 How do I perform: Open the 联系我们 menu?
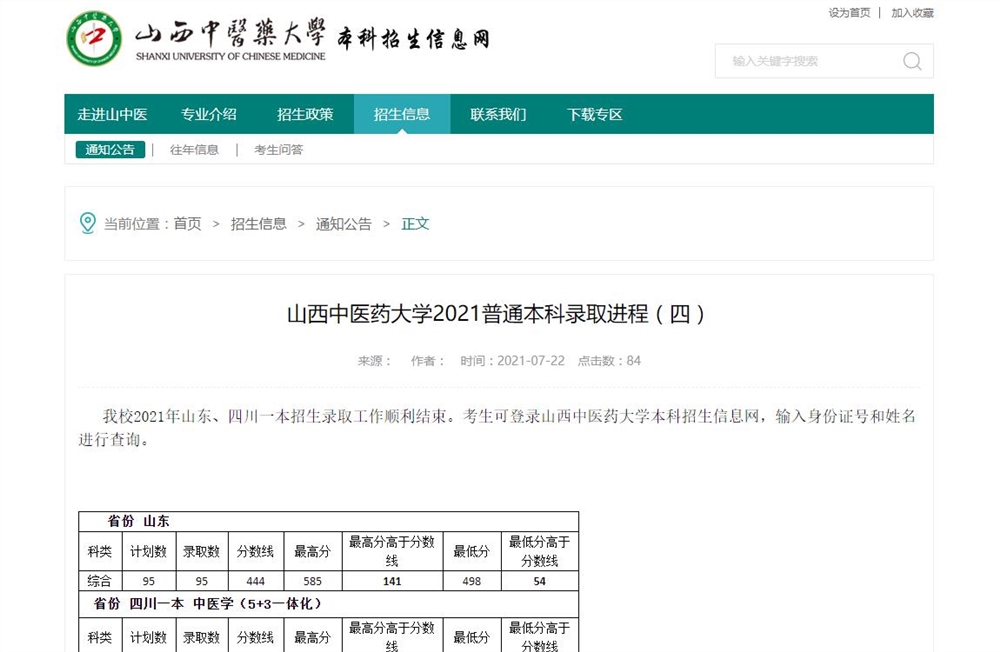[x=498, y=114]
